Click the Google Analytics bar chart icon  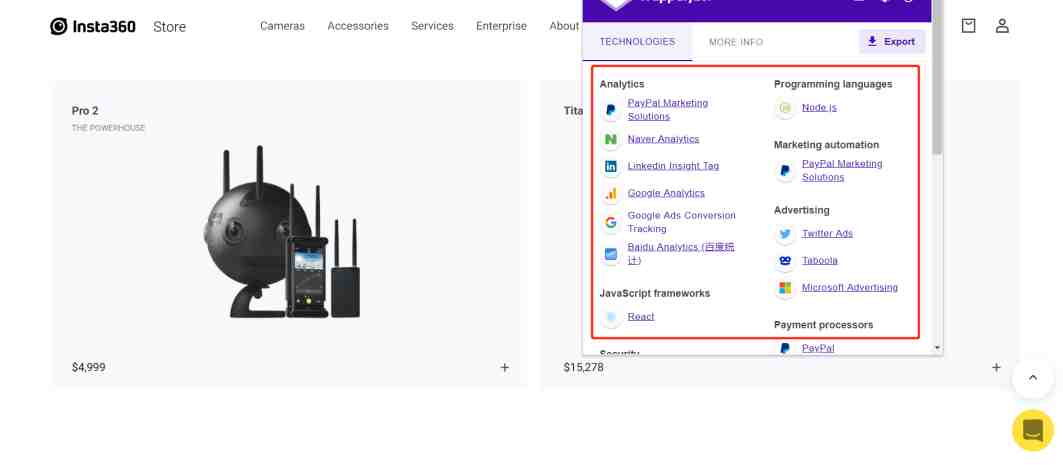pyautogui.click(x=611, y=193)
